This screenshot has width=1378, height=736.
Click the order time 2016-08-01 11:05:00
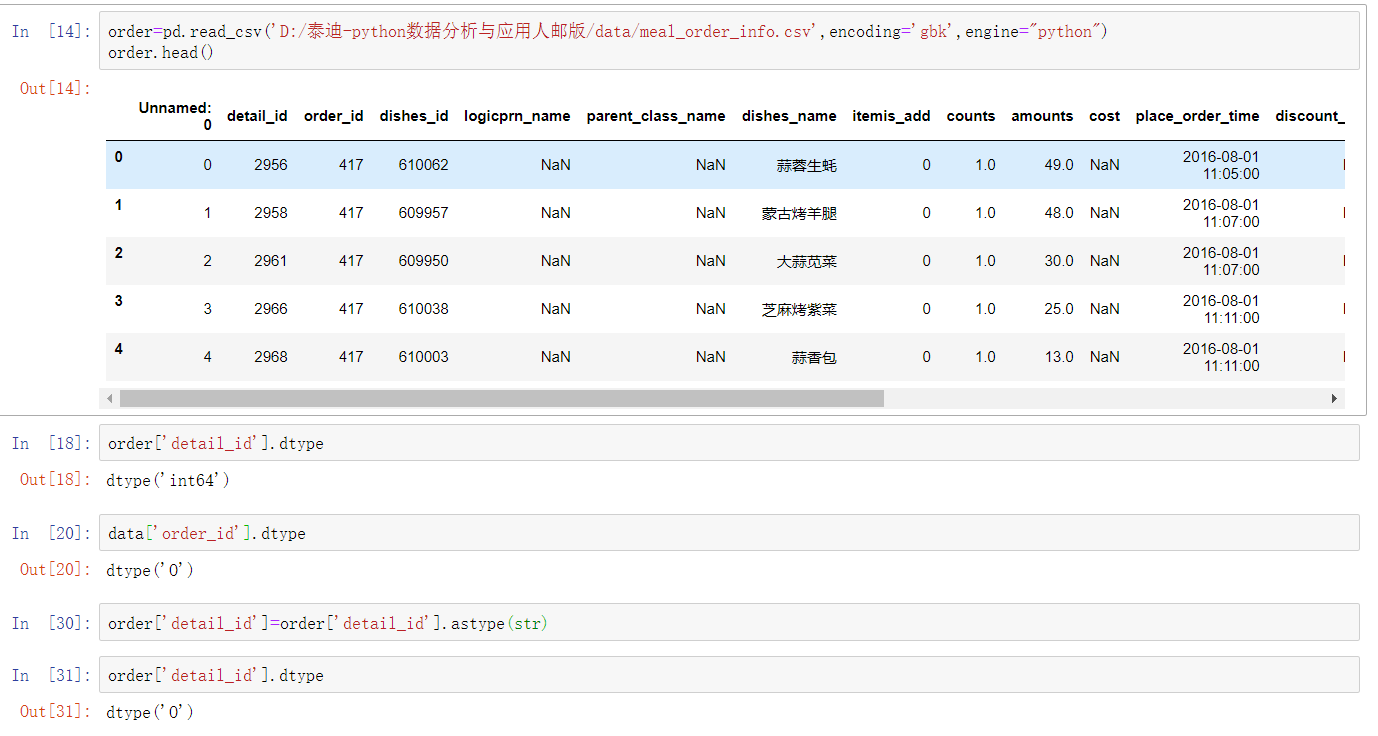click(x=1221, y=165)
